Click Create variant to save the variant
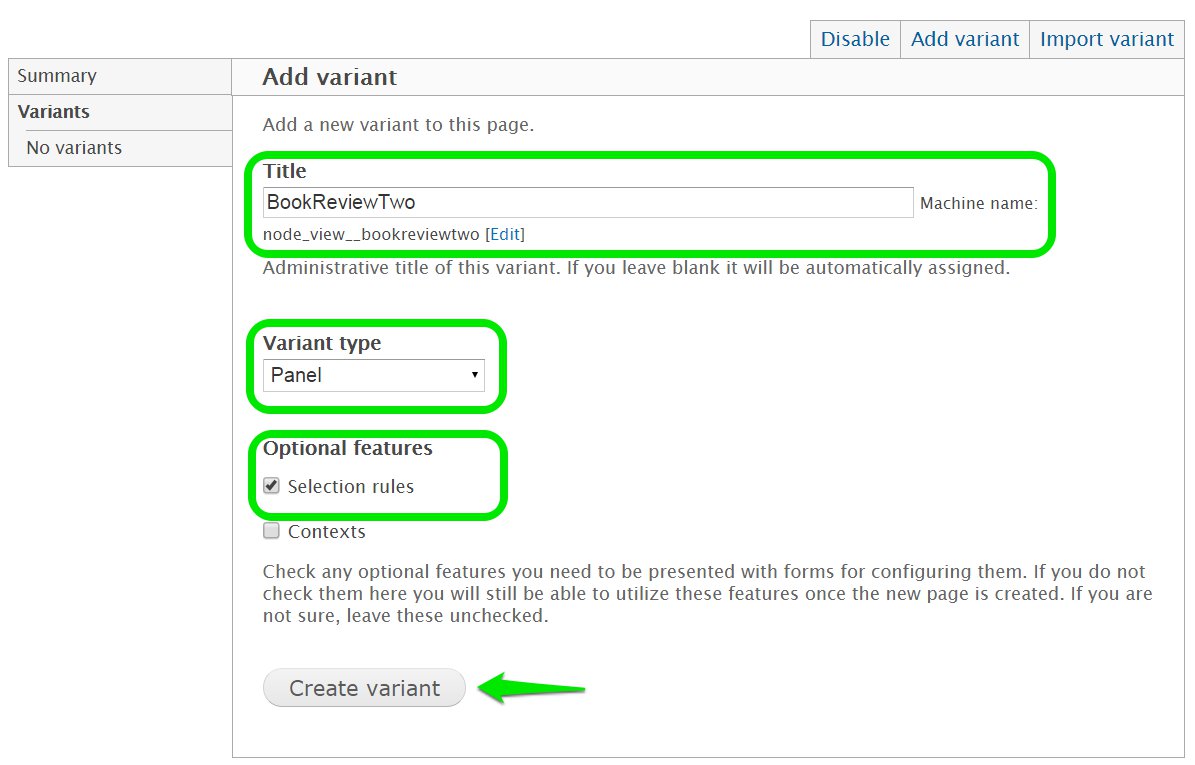This screenshot has width=1195, height=765. coord(364,688)
